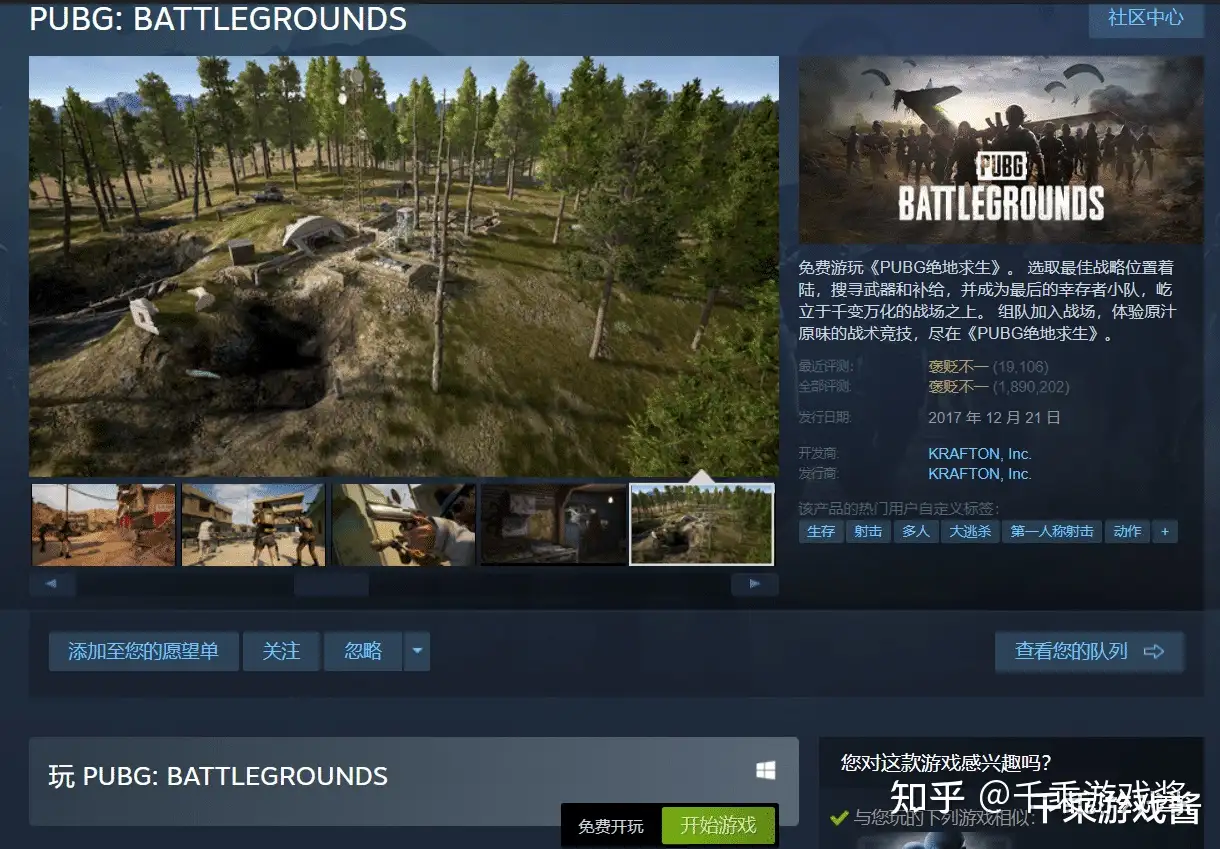
Task: Click 添加至您的愿望单
Action: click(143, 651)
